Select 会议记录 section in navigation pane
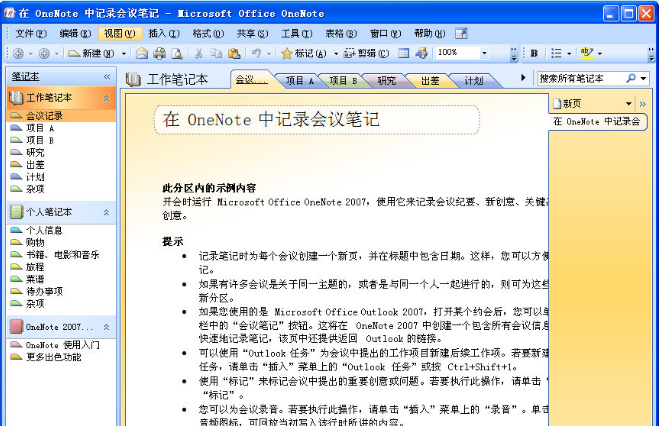This screenshot has width=659, height=426. coord(61,116)
